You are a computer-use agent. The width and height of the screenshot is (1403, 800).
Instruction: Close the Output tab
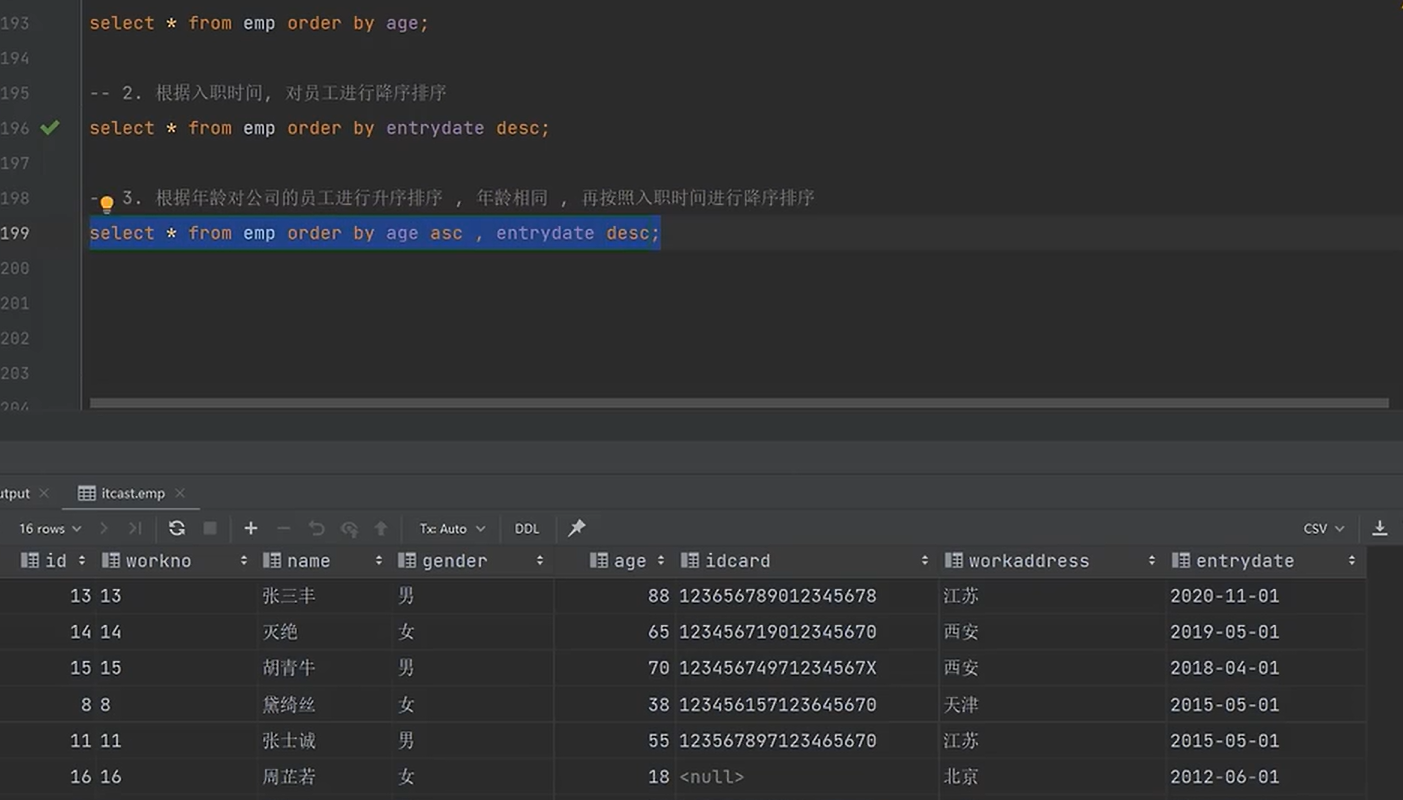tap(44, 493)
